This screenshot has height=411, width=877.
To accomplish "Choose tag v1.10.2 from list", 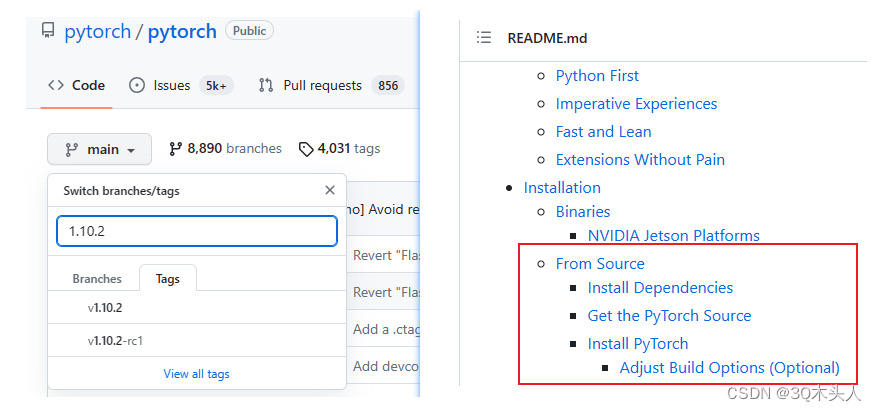I will pos(105,308).
